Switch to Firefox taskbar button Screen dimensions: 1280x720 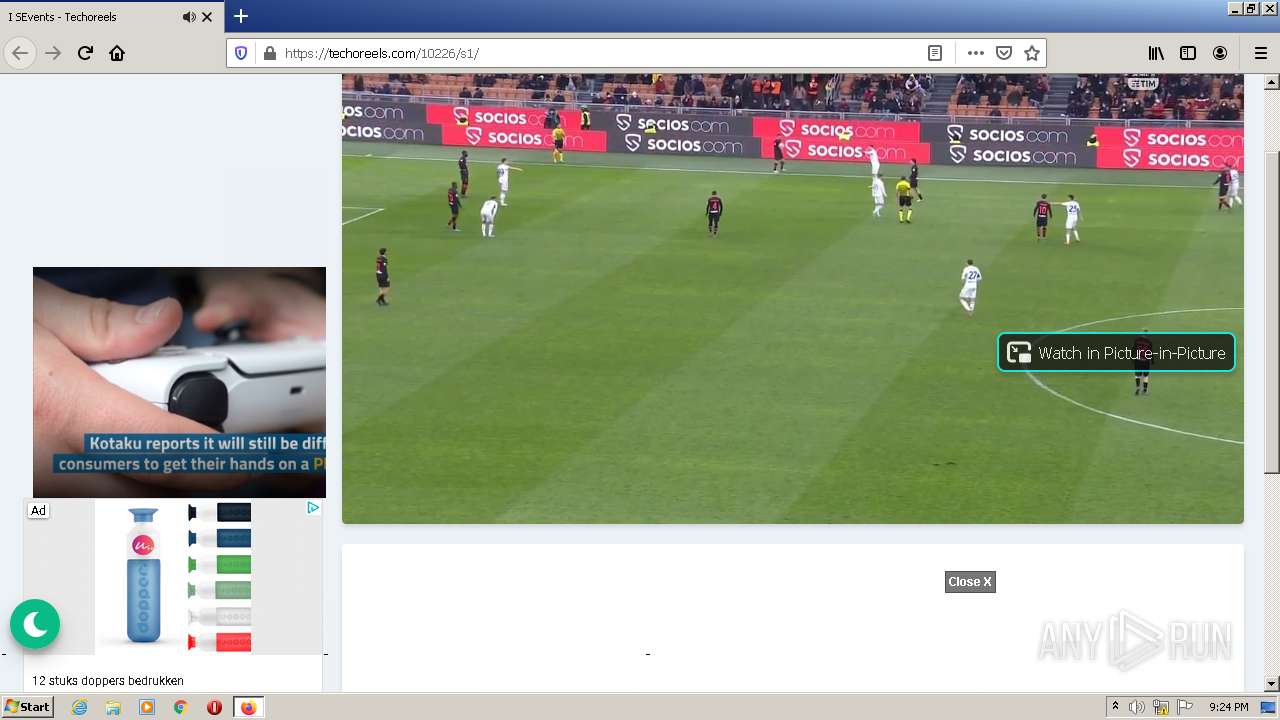pyautogui.click(x=248, y=707)
